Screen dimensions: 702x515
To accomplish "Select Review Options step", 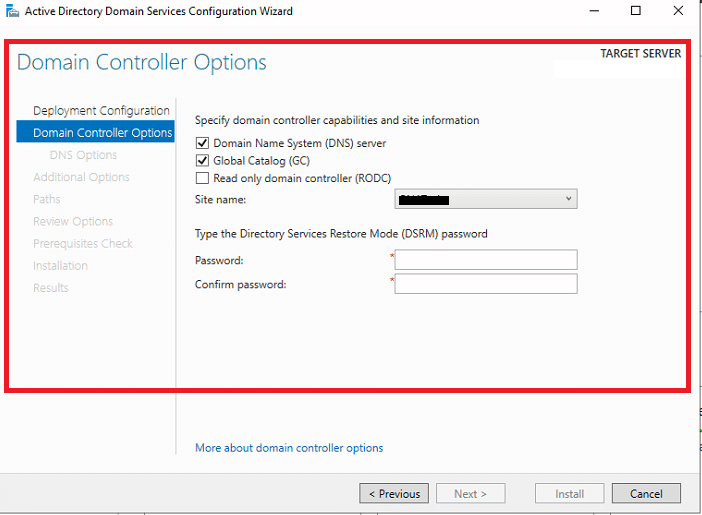I will (x=73, y=221).
